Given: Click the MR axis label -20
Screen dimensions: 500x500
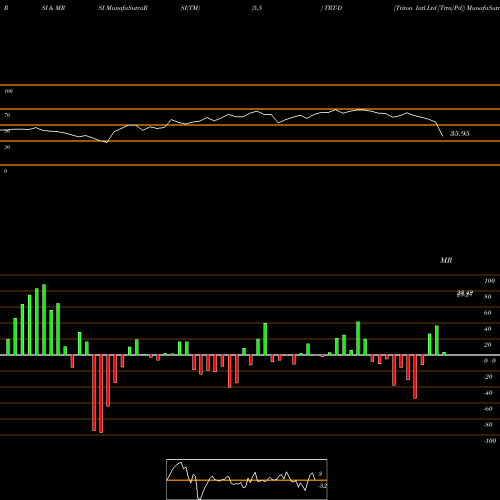Looking at the screenshot, I should coord(488,377).
